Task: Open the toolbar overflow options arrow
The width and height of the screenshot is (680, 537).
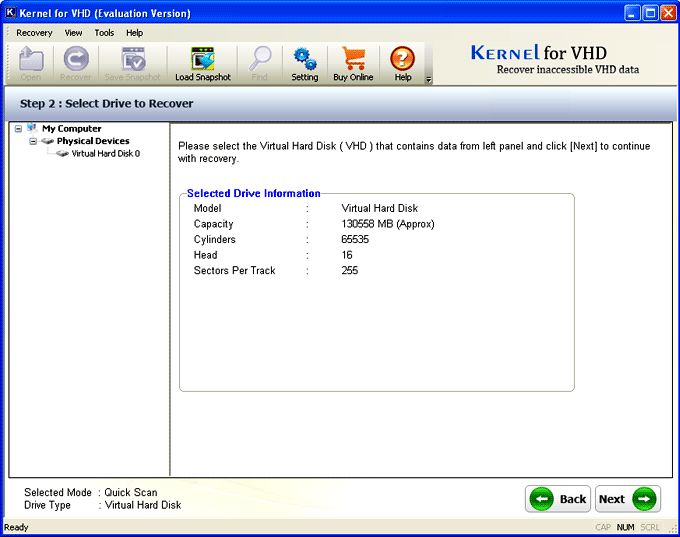Action: 428,80
